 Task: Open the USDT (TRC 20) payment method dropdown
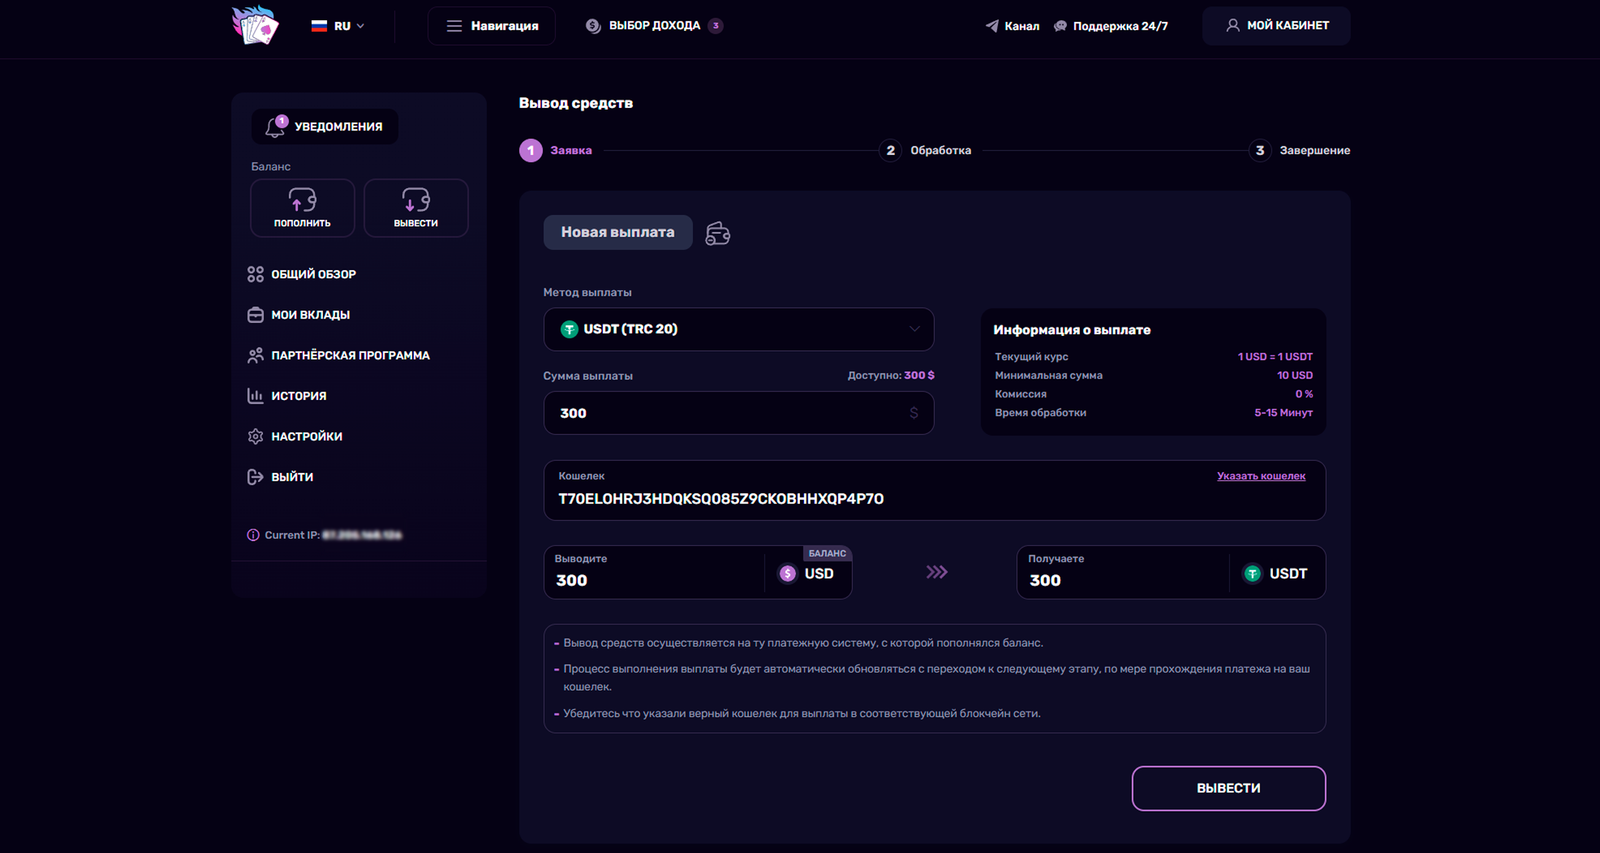coord(738,329)
